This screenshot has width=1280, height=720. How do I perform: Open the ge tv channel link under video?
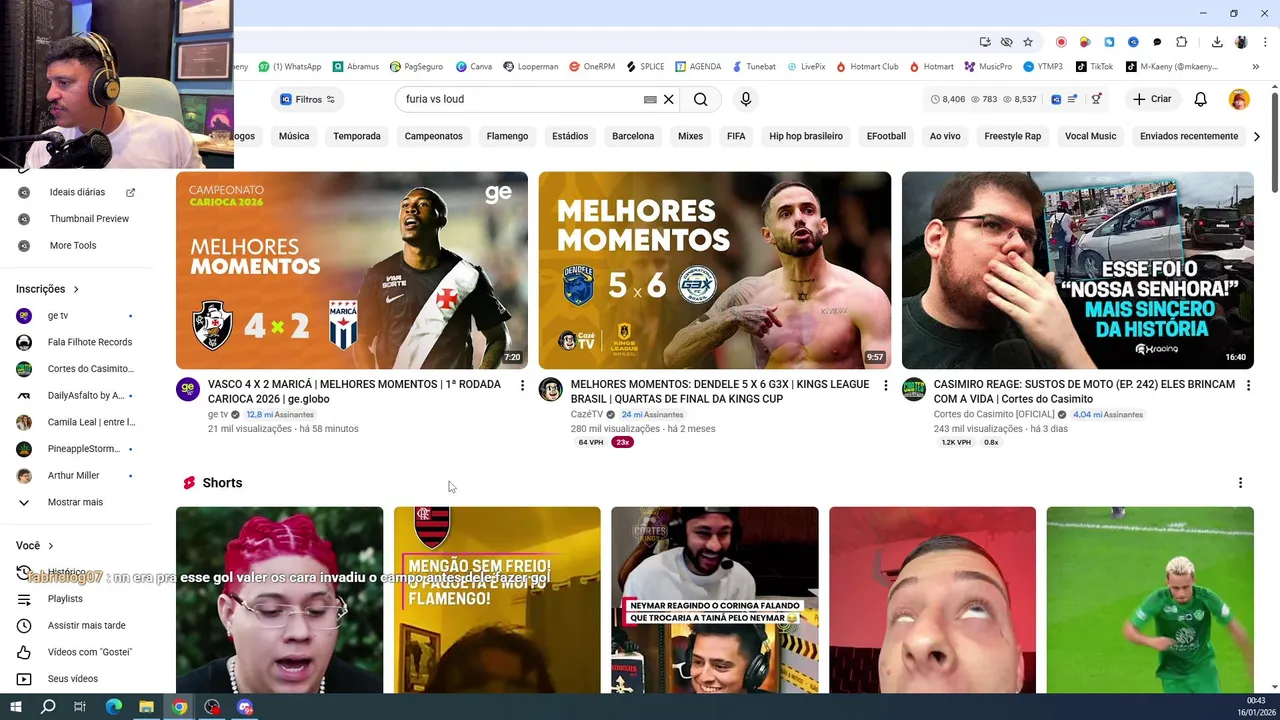tap(218, 414)
